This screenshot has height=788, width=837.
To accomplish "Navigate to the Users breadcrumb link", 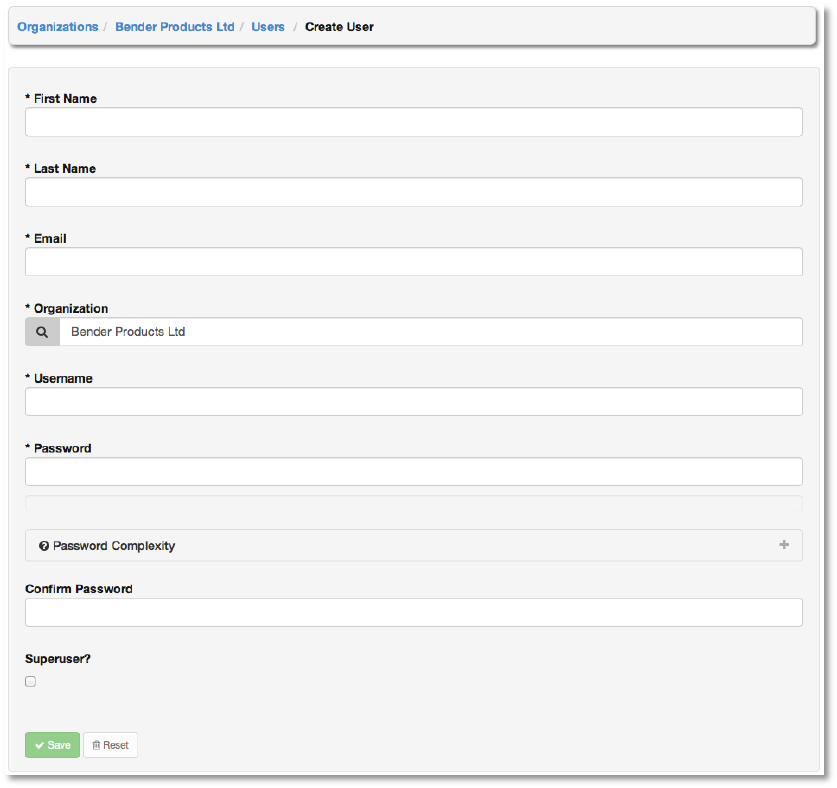I will click(268, 27).
